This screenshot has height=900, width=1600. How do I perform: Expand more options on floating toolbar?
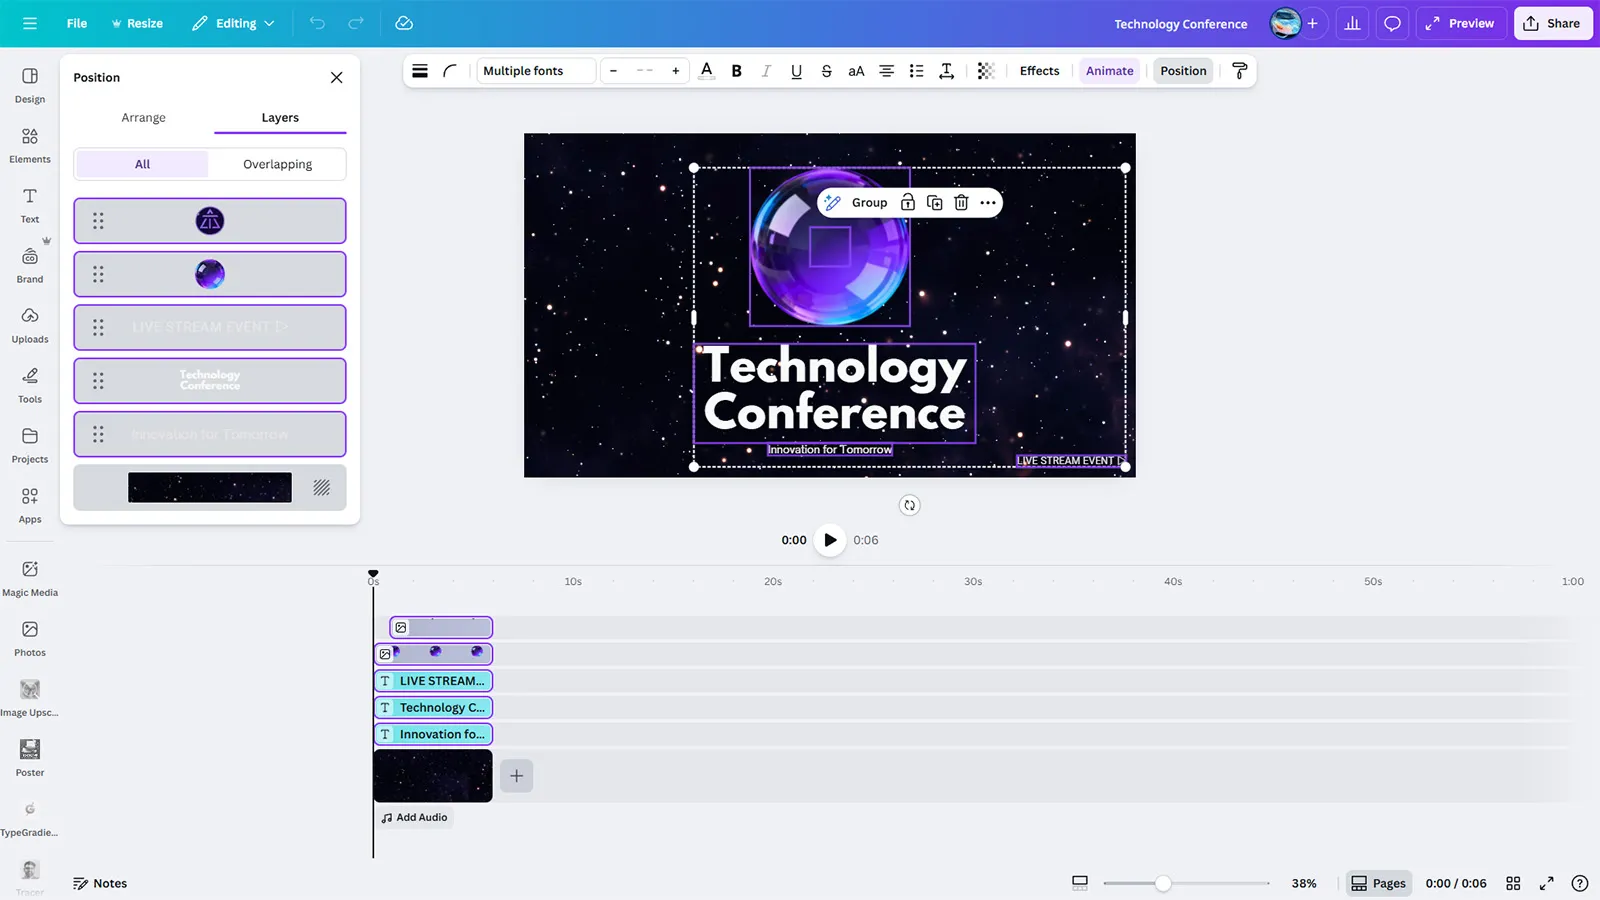[988, 203]
